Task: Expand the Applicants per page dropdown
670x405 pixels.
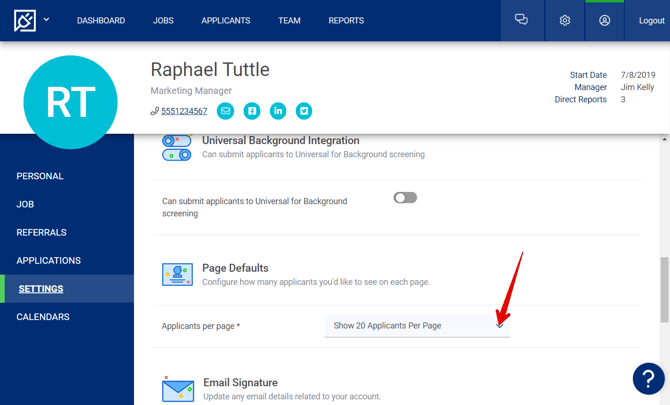Action: (x=417, y=326)
